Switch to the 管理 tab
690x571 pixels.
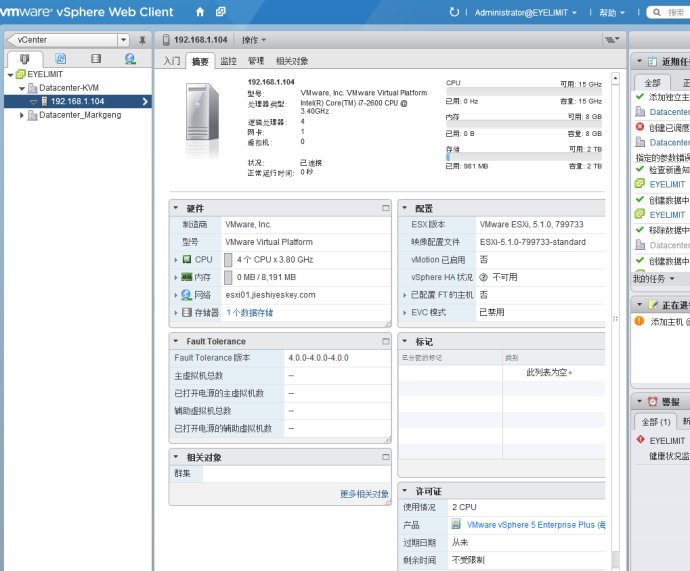[256, 61]
